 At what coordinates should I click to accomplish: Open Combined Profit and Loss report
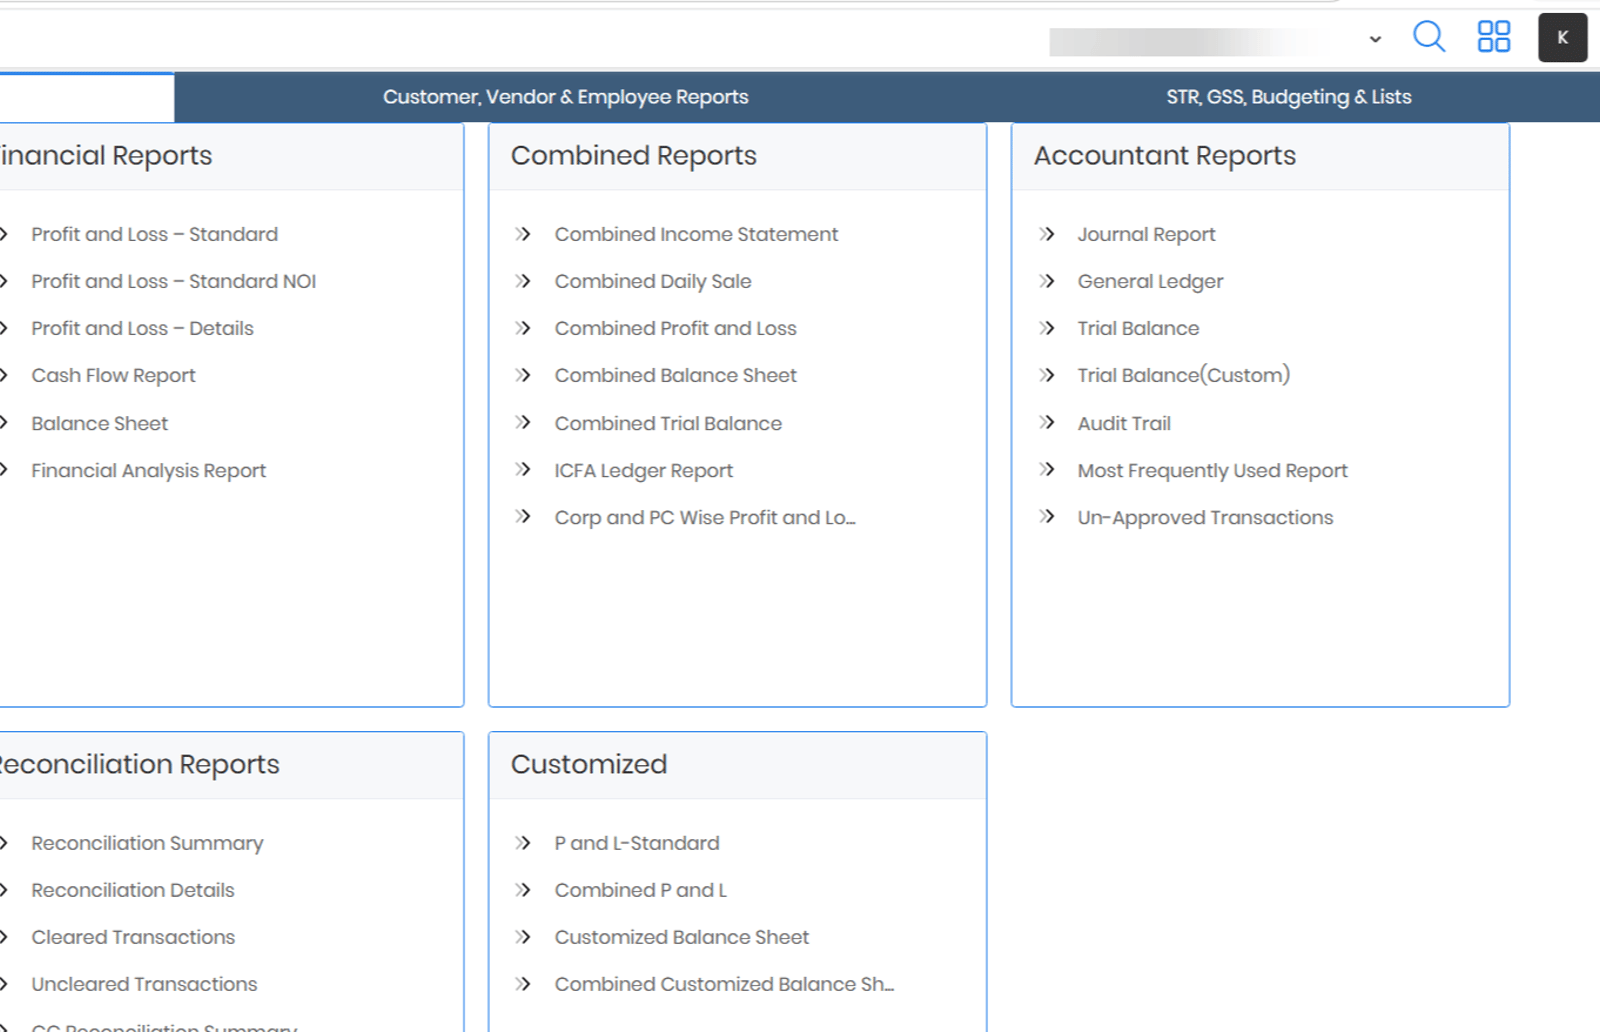tap(676, 328)
